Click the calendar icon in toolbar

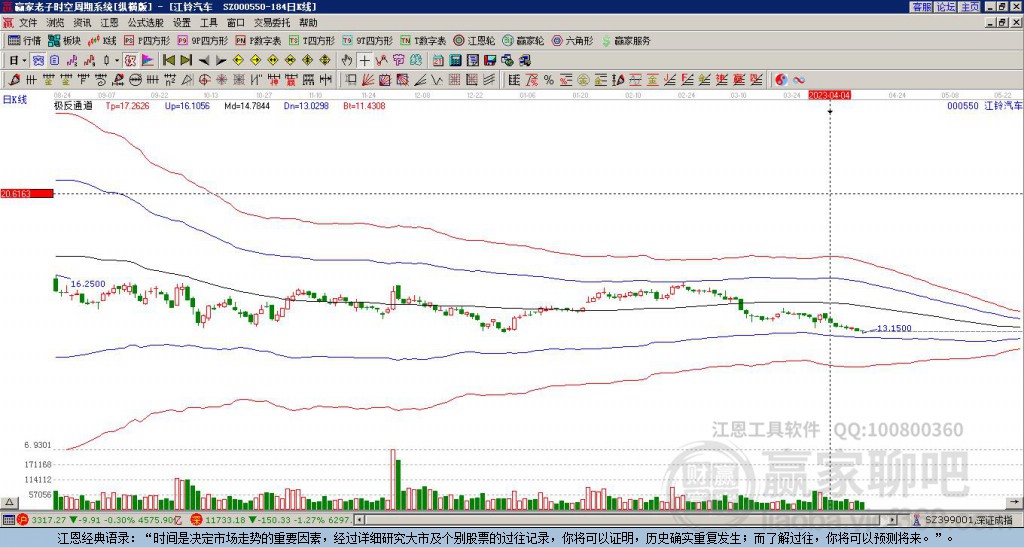click(438, 61)
